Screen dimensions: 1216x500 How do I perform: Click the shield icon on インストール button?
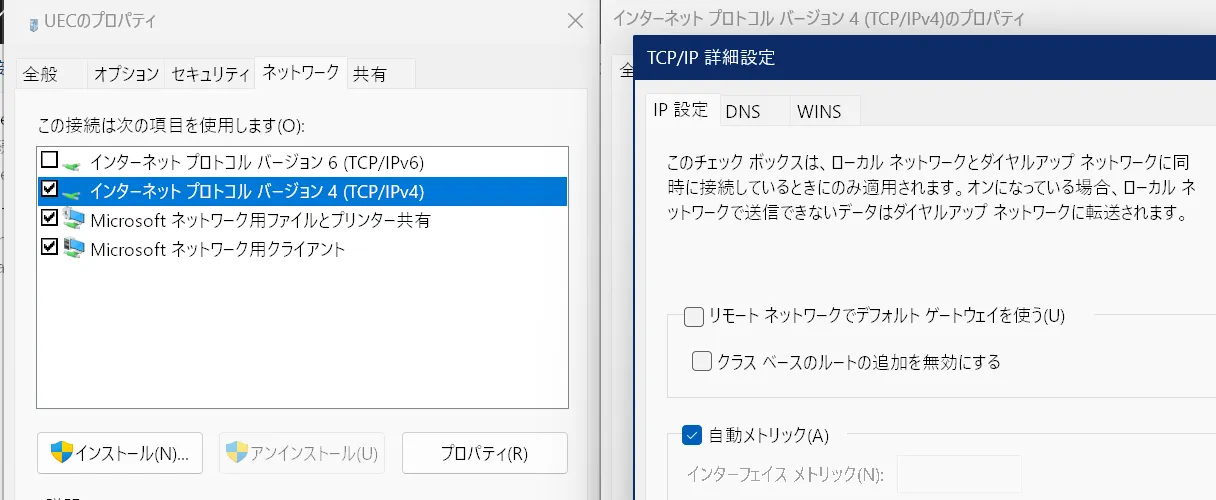coord(62,453)
